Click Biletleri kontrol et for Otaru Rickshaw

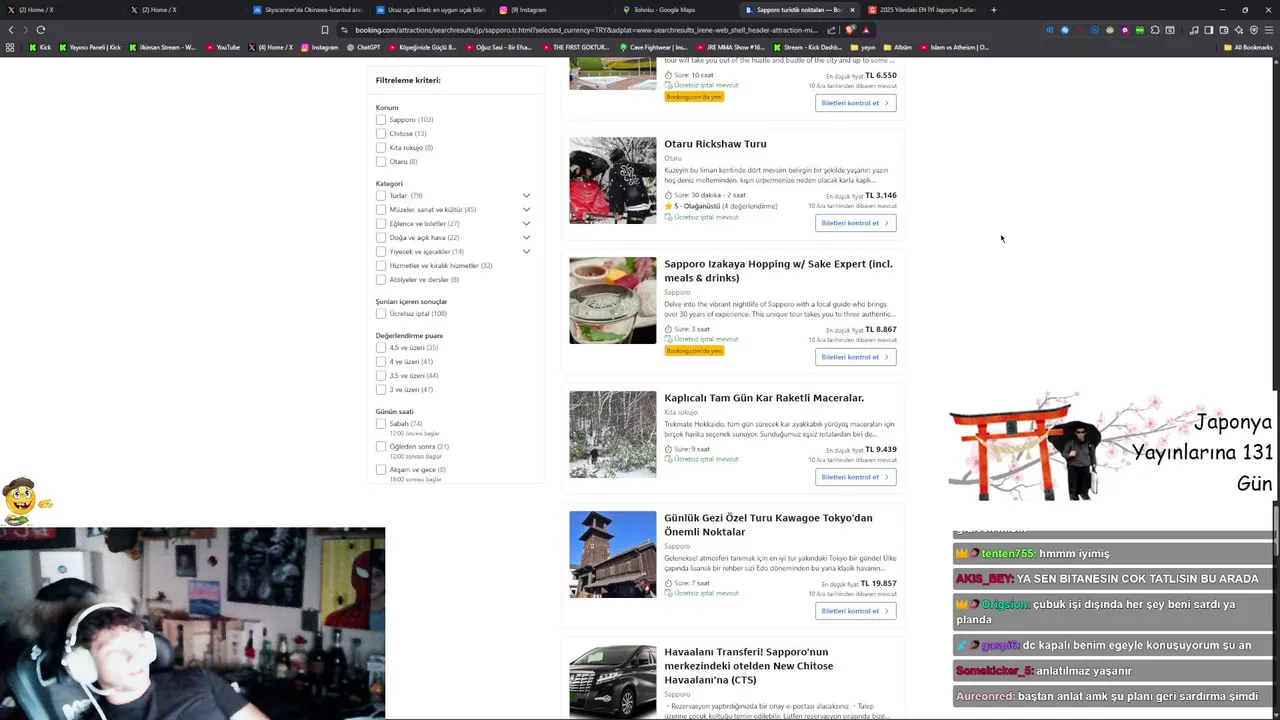tap(855, 223)
